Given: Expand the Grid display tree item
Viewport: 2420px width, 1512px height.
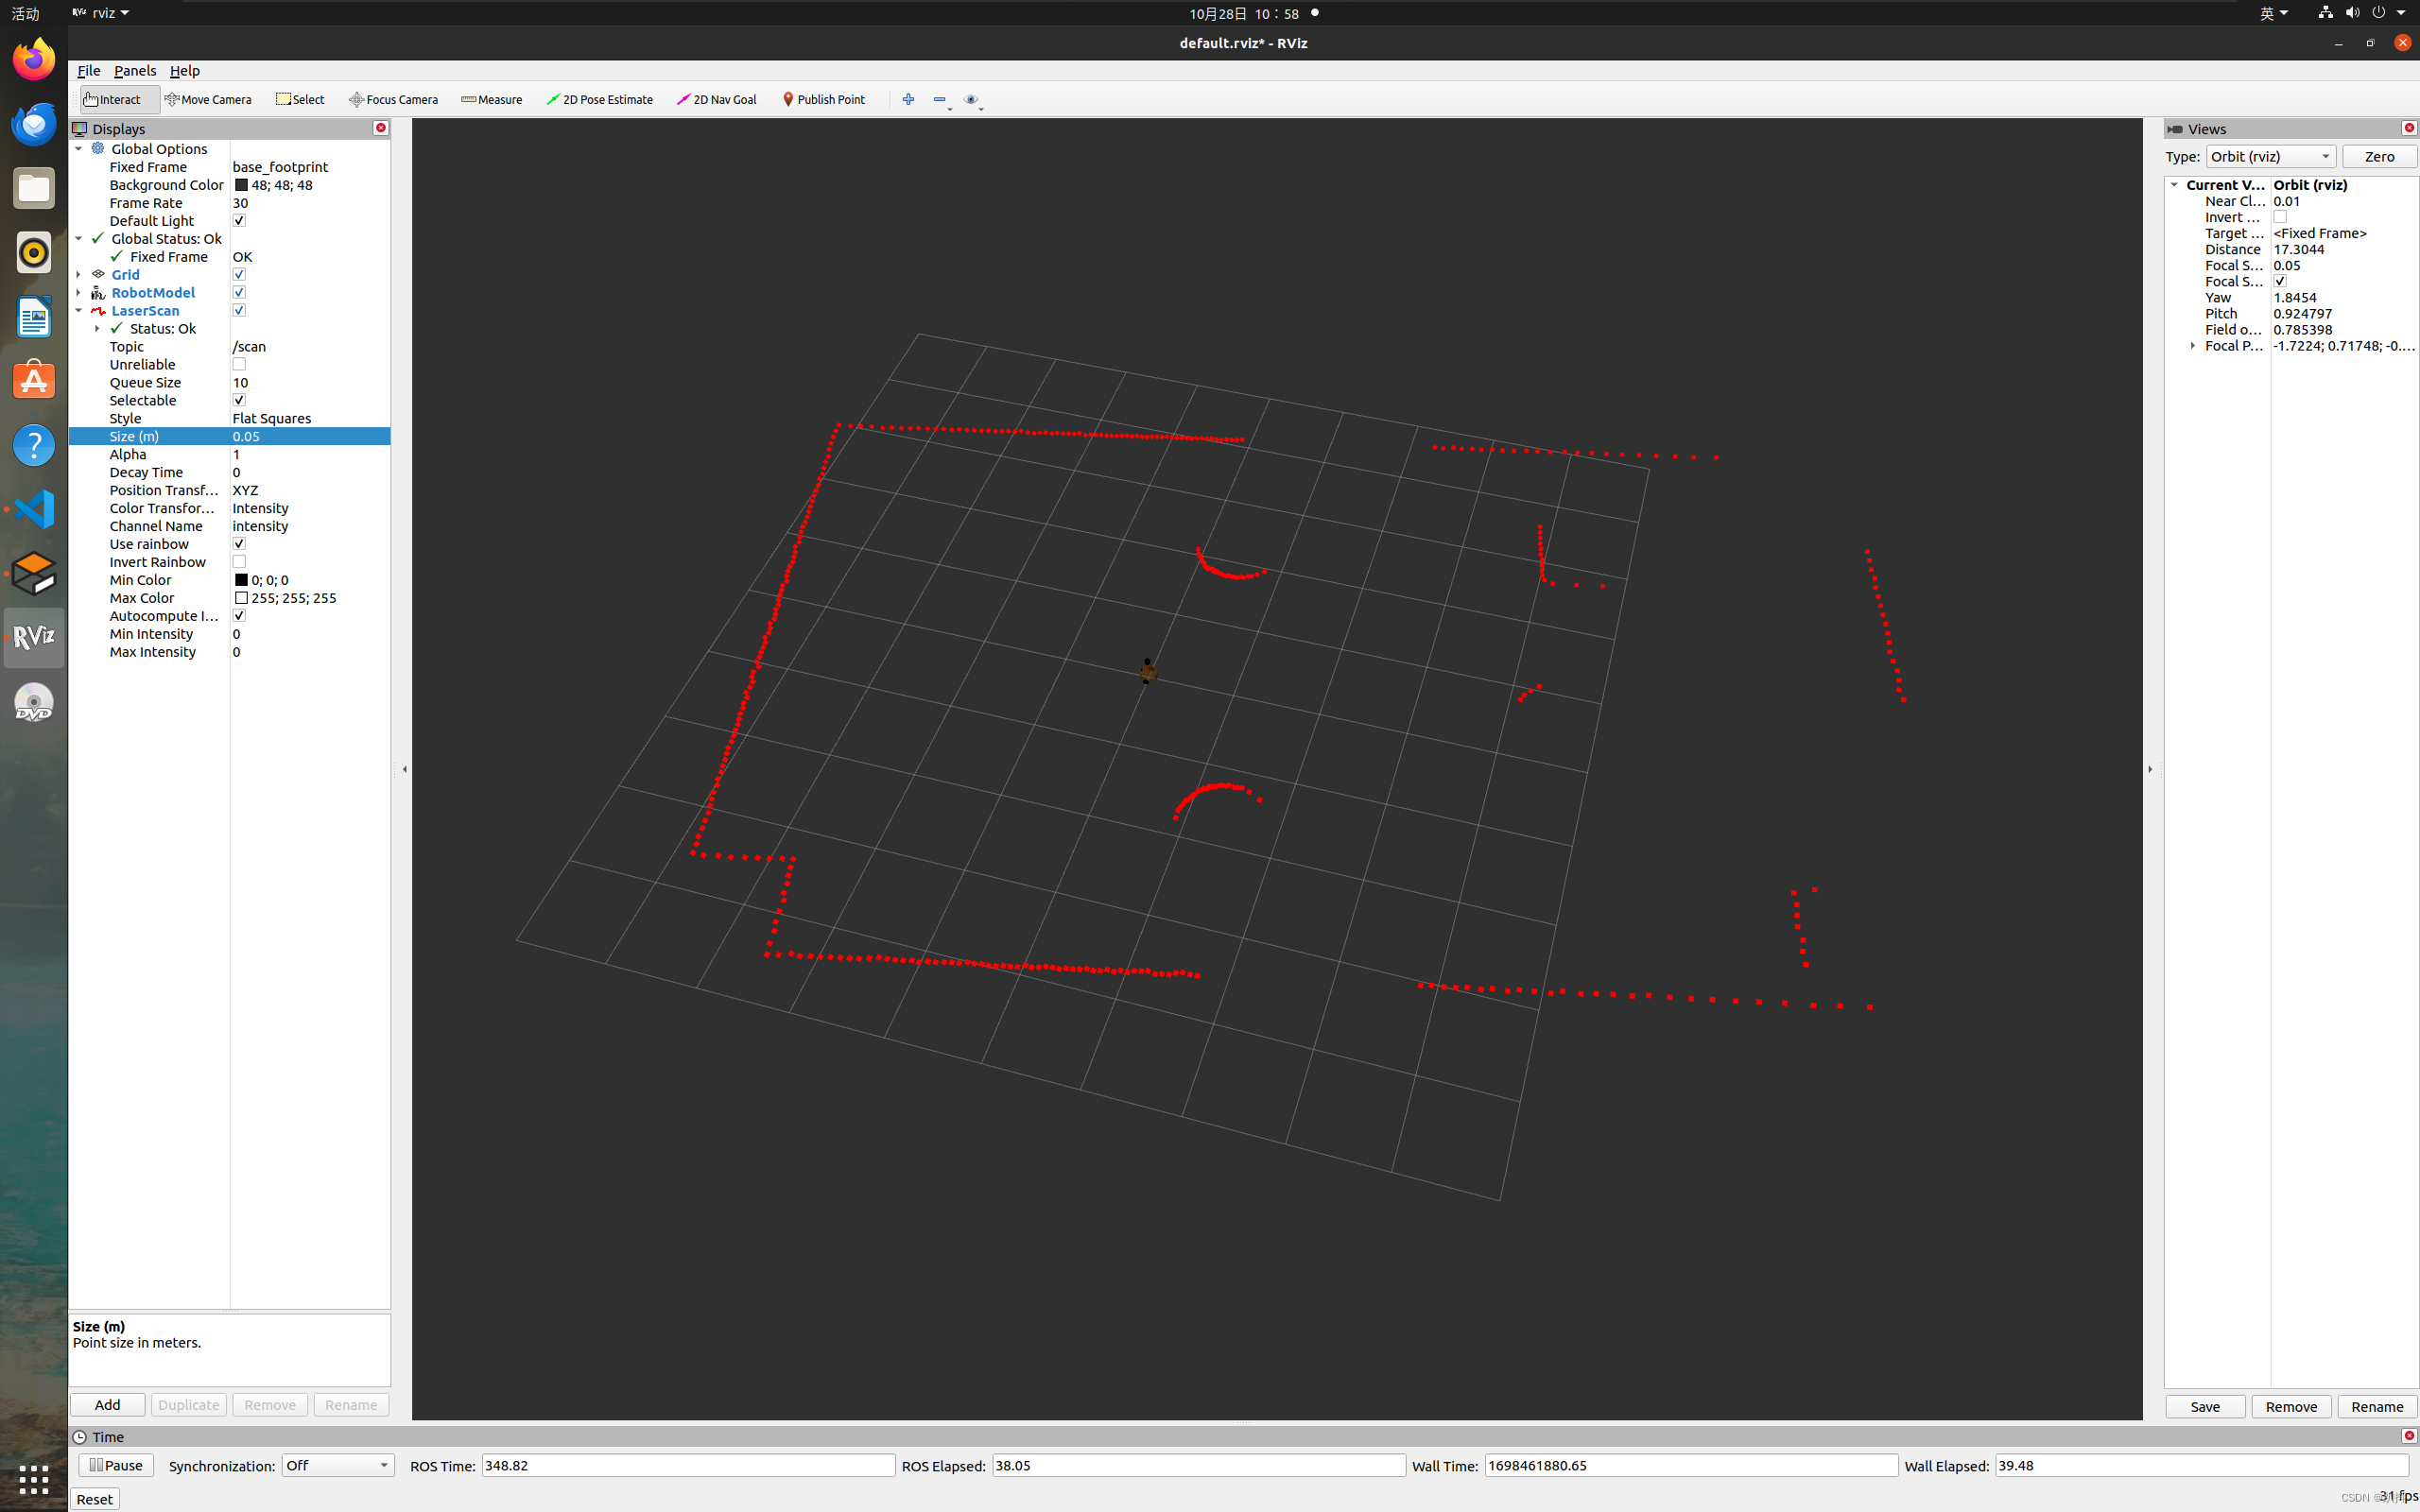Looking at the screenshot, I should click(x=79, y=274).
